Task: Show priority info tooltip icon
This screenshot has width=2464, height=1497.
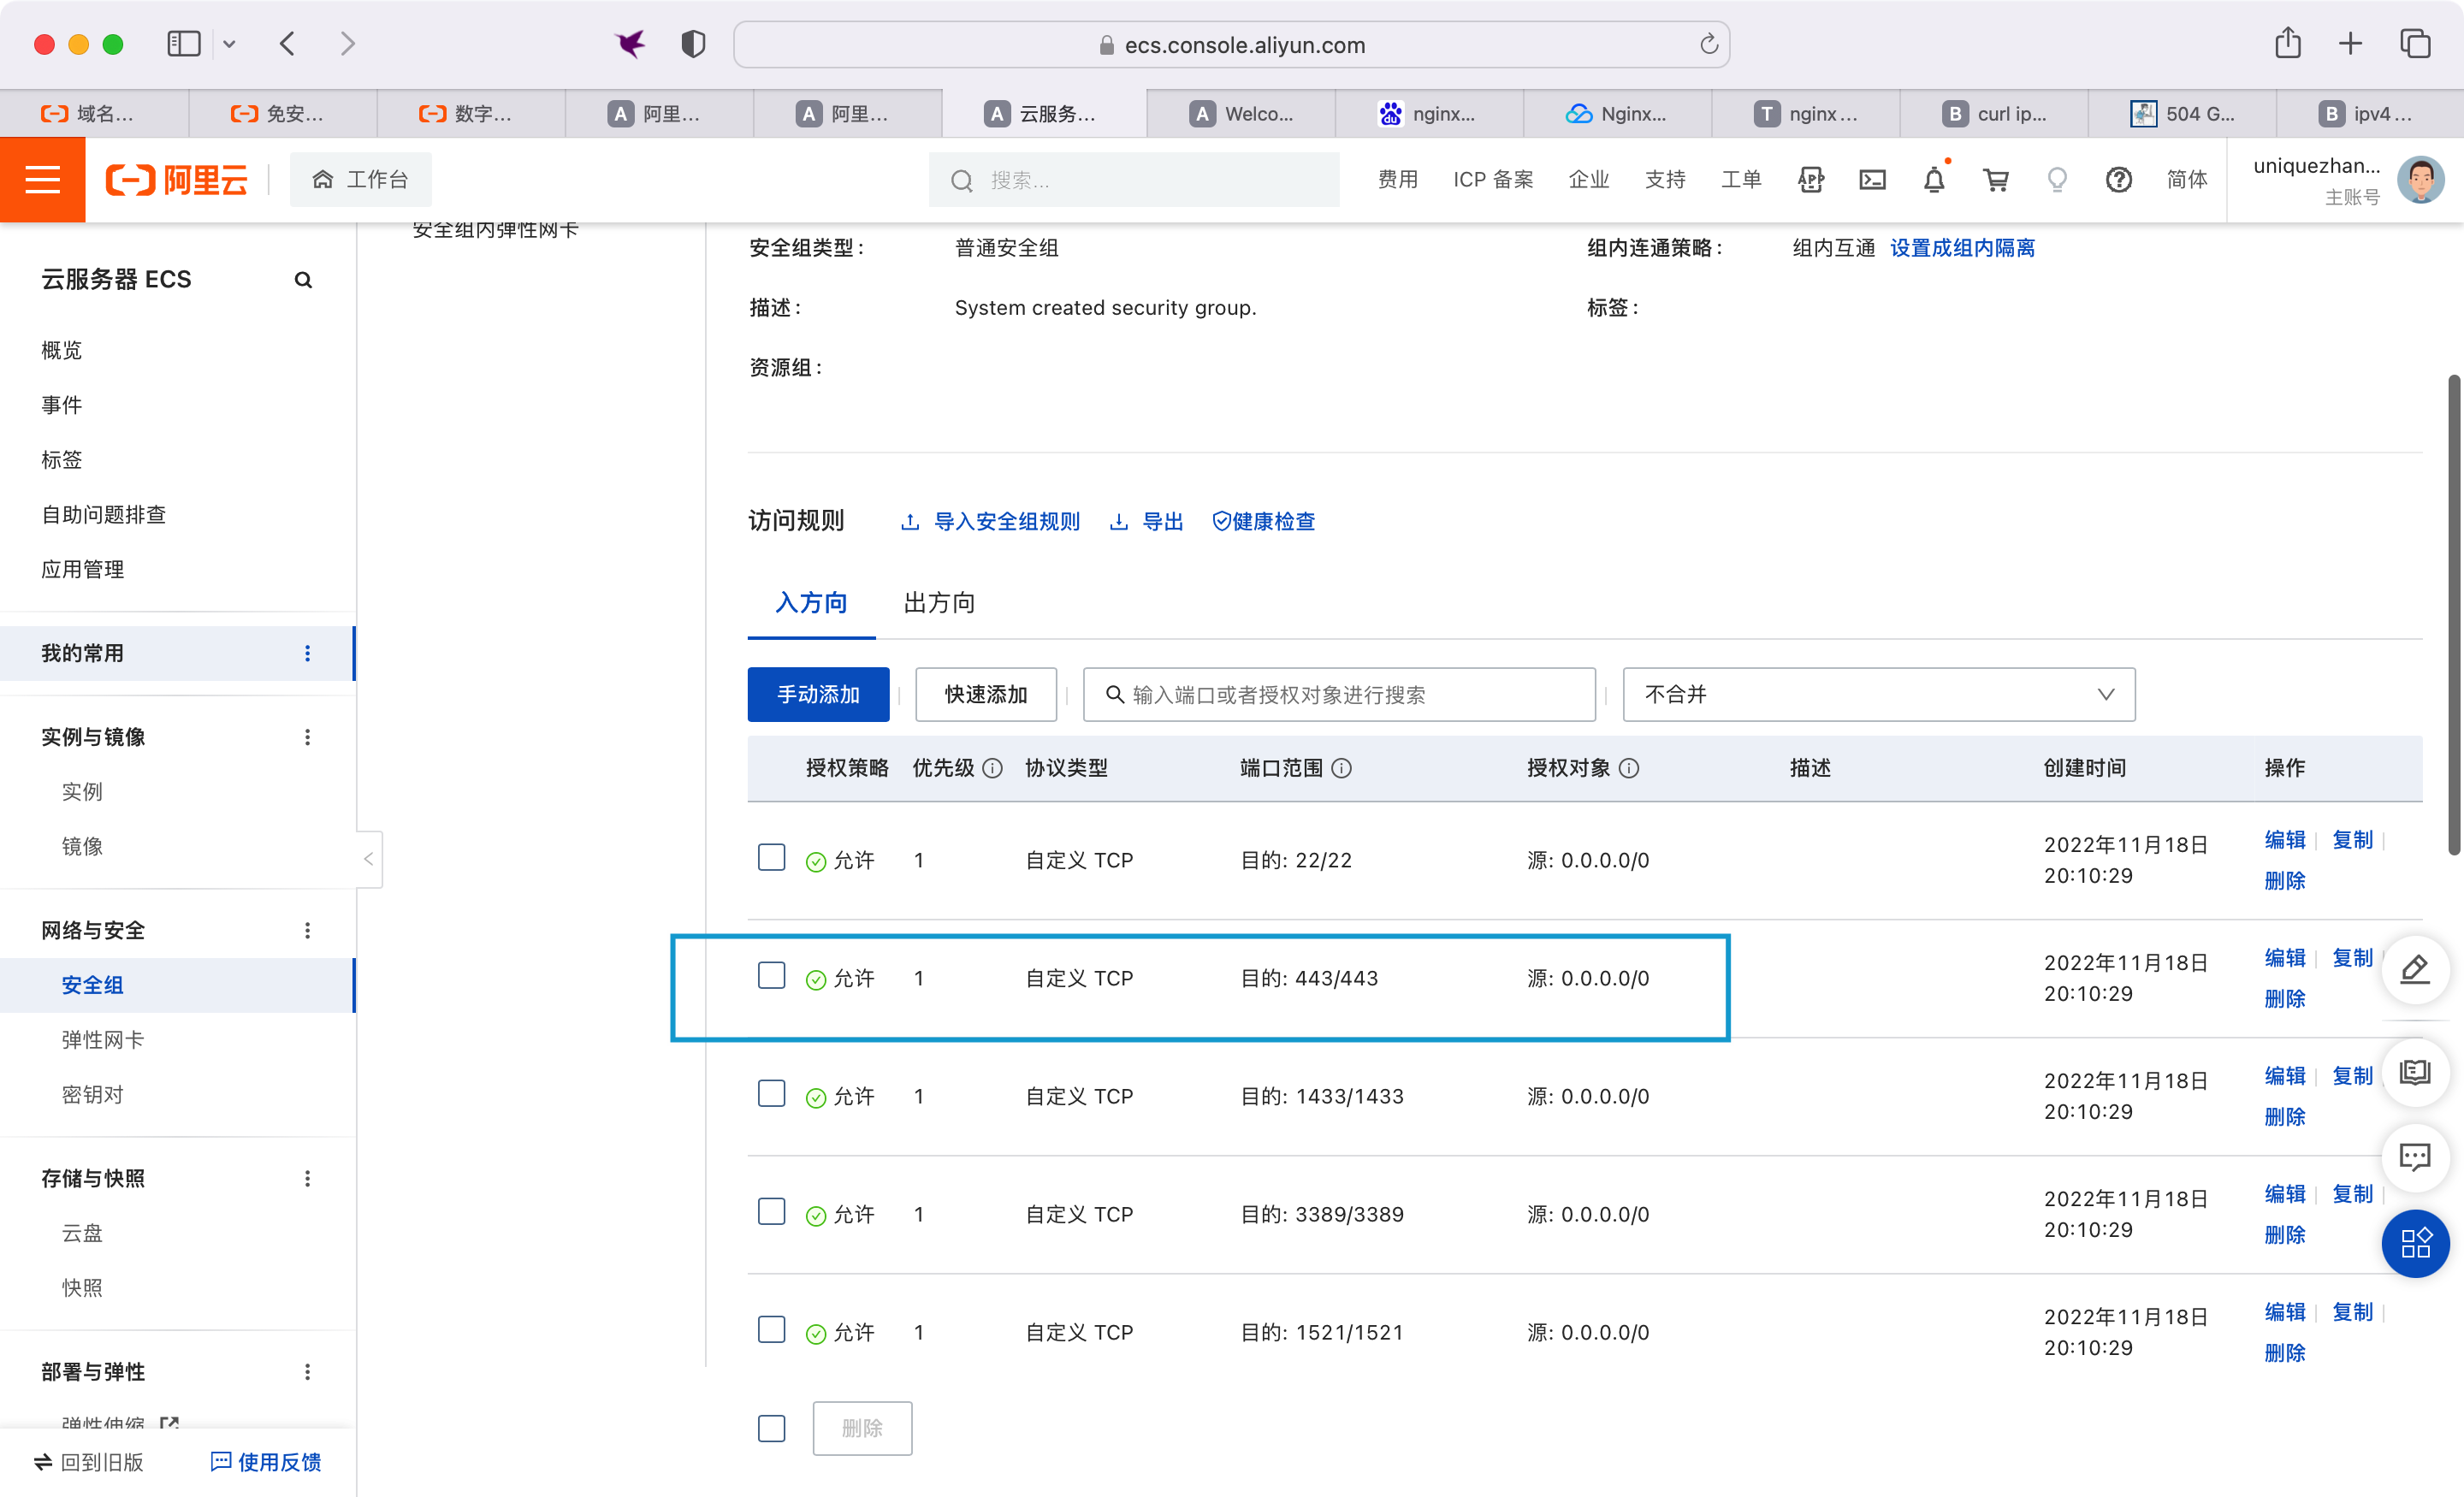Action: point(992,768)
